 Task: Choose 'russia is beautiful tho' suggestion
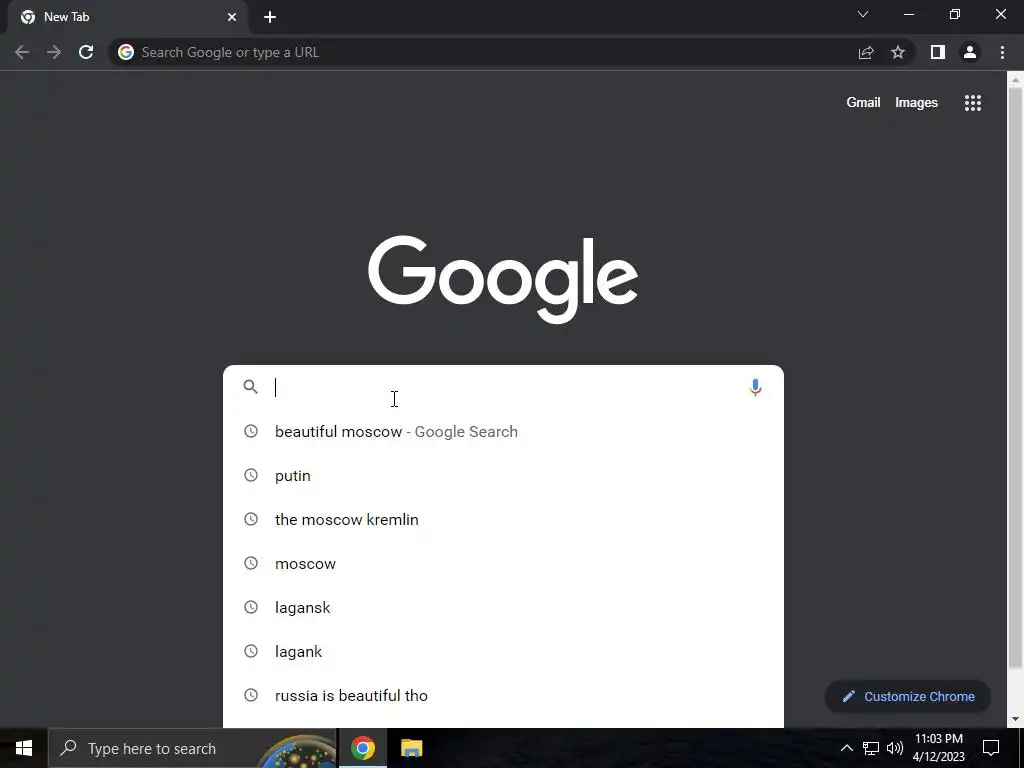point(503,696)
